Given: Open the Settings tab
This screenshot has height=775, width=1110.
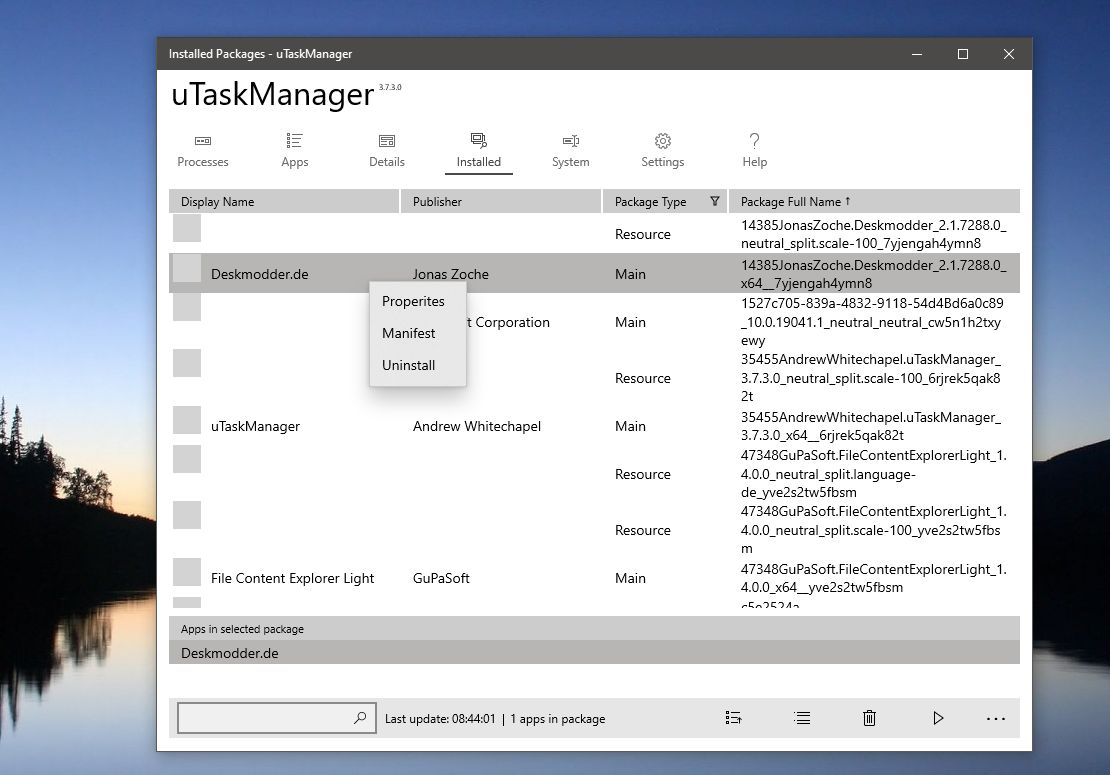Looking at the screenshot, I should pos(663,151).
